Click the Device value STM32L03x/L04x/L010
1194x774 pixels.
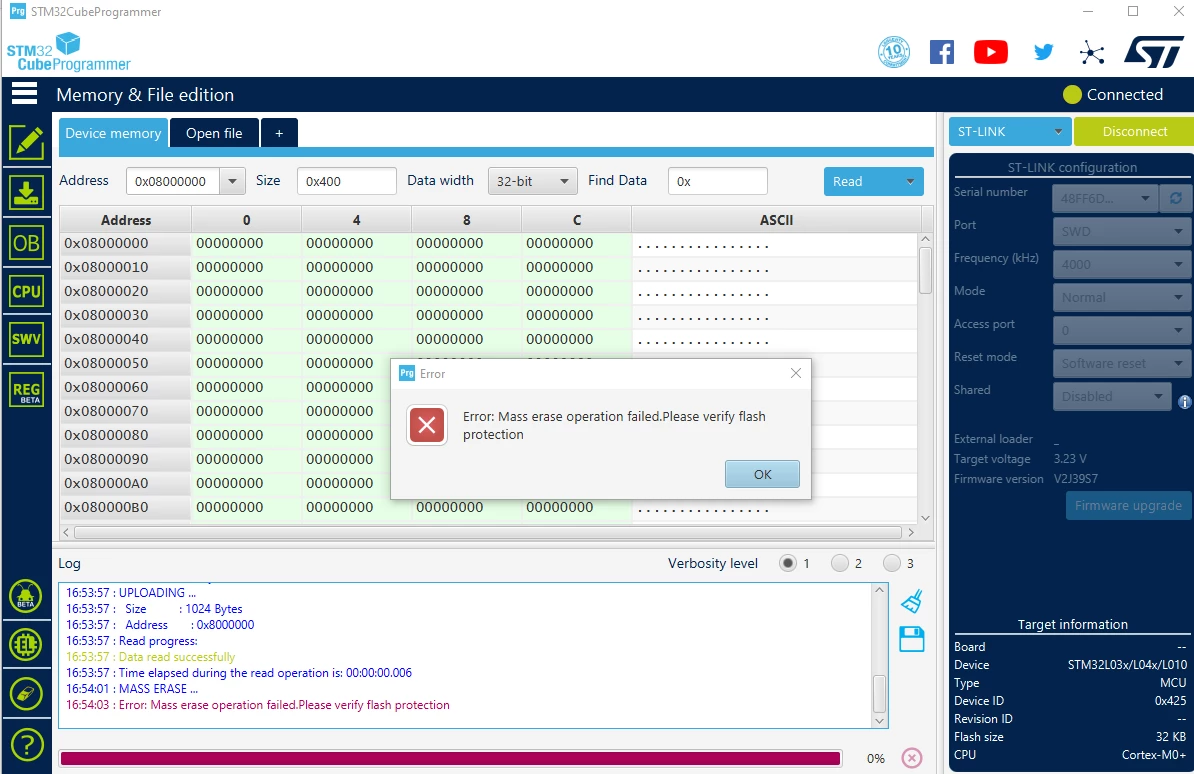click(1127, 665)
